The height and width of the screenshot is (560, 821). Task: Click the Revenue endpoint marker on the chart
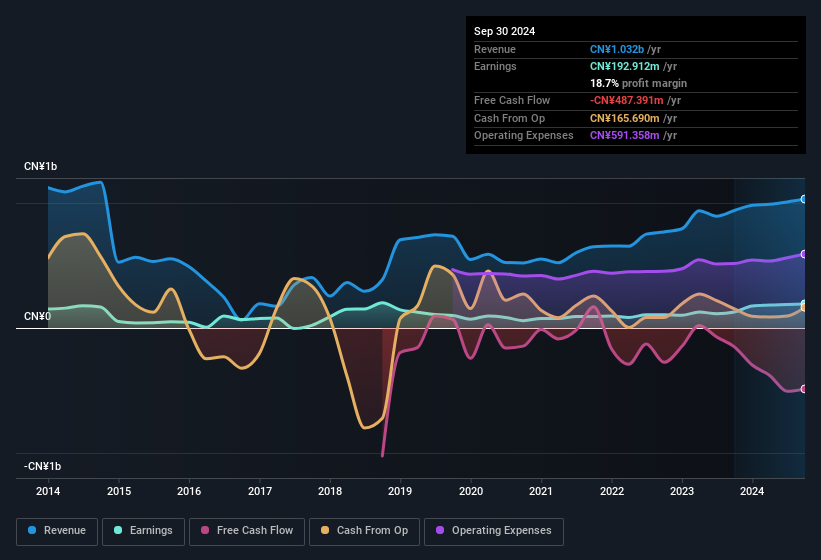tap(804, 199)
